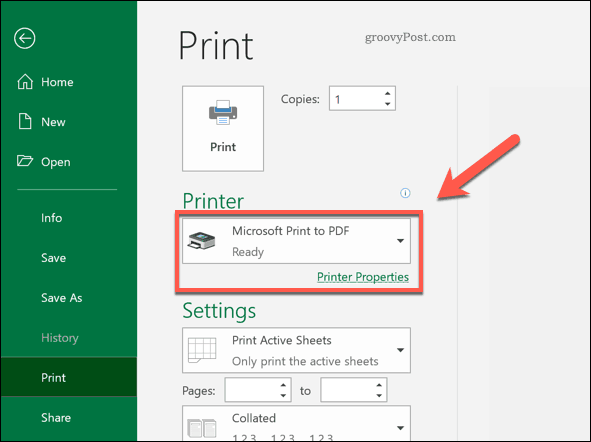Decrease the Pages from value
This screenshot has width=591, height=442.
click(283, 395)
